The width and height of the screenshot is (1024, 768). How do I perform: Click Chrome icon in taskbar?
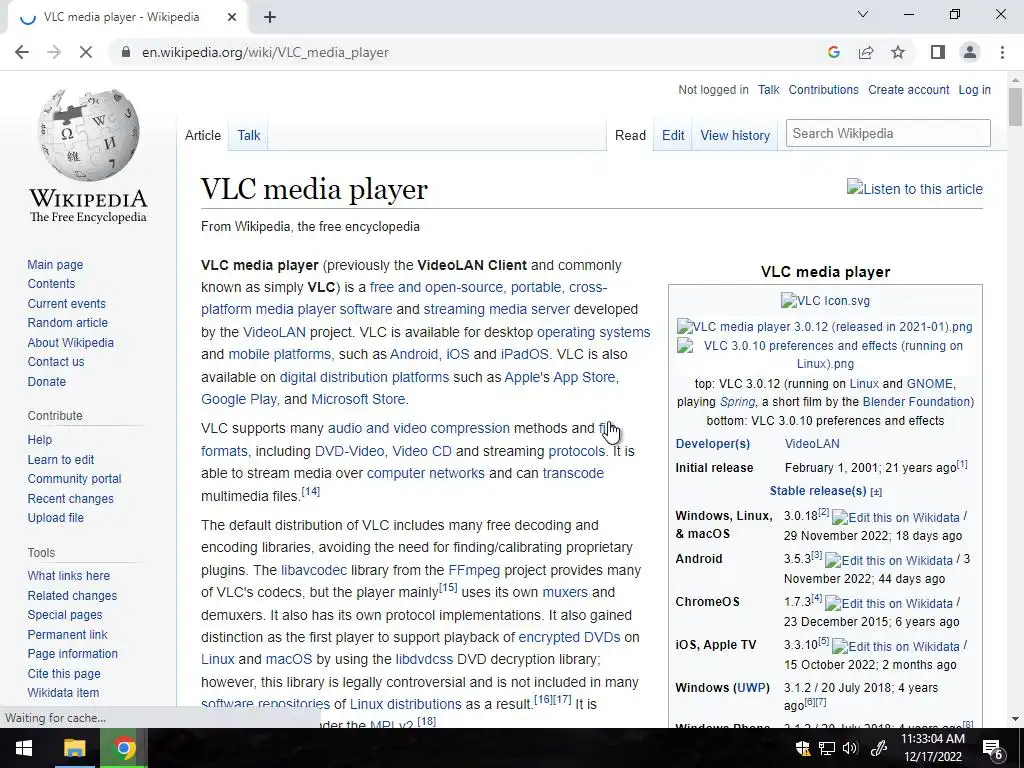pyautogui.click(x=124, y=748)
